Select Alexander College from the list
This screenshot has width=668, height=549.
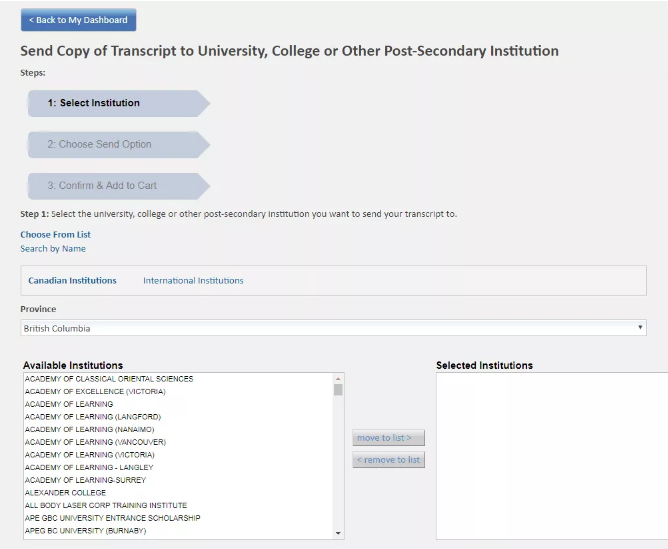(x=65, y=493)
